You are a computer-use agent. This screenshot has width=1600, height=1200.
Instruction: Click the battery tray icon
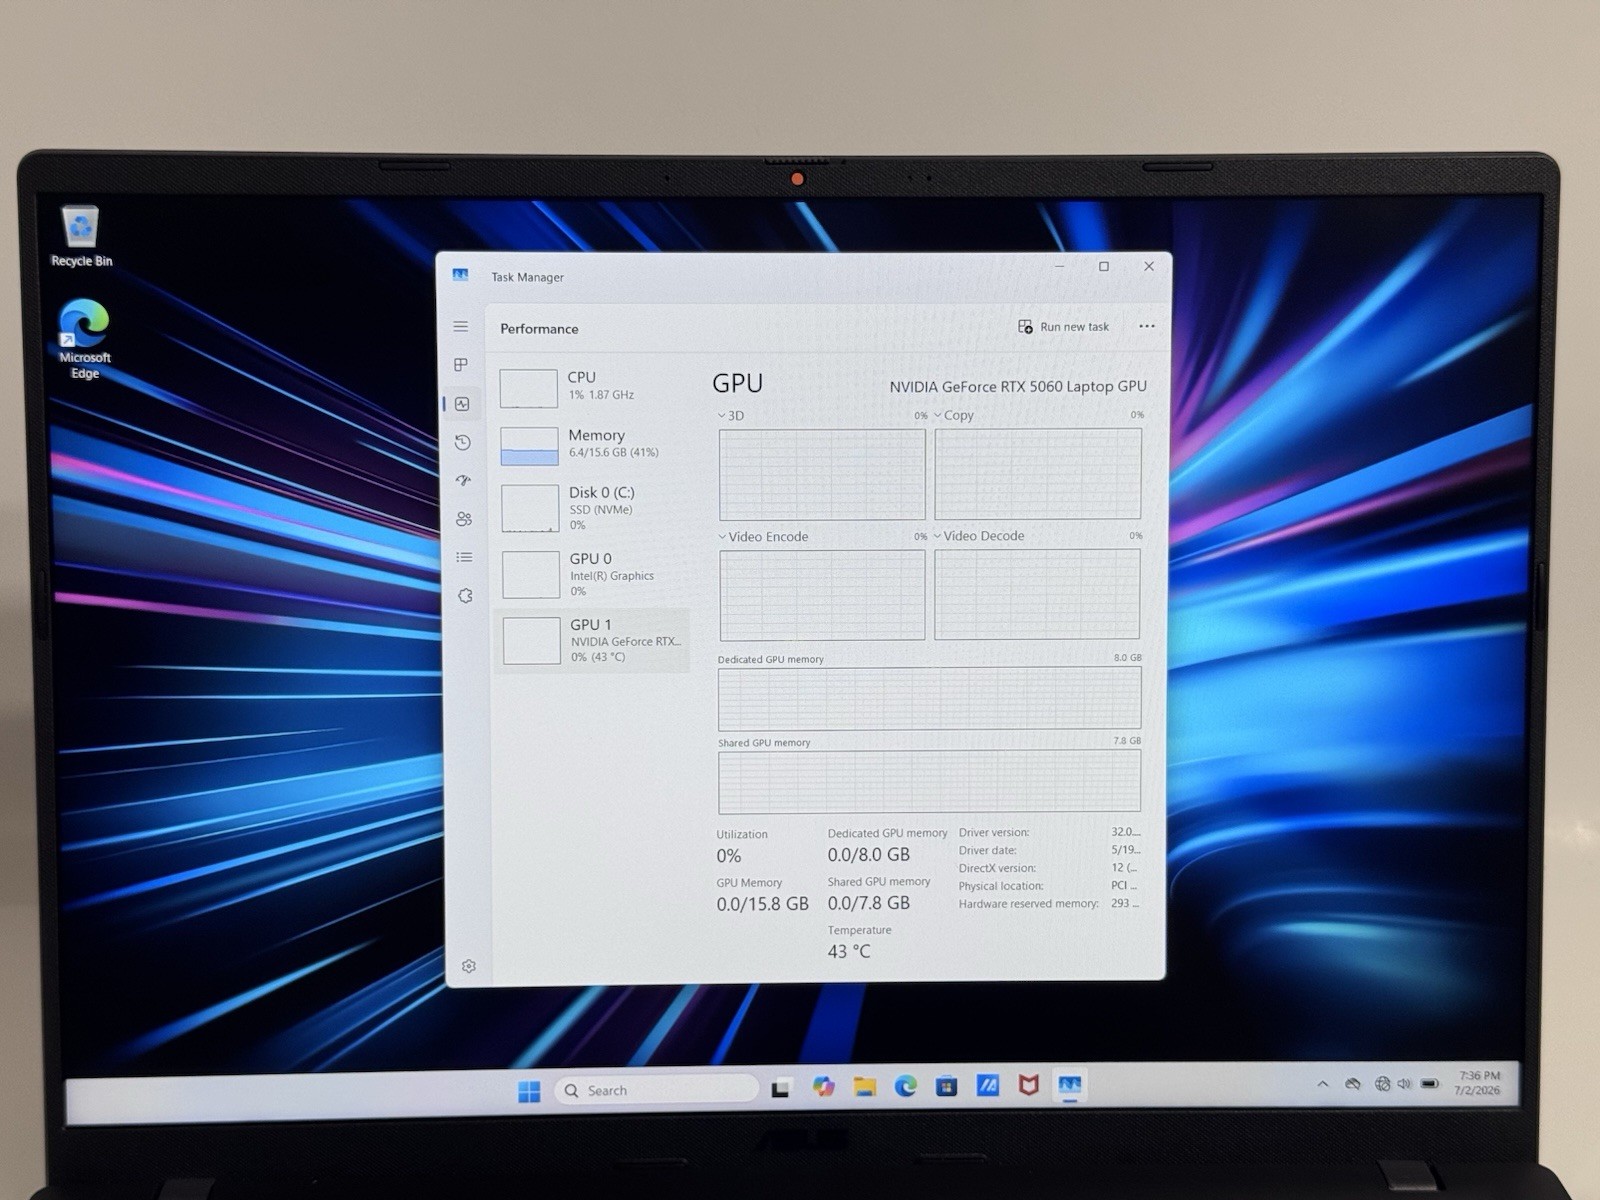1430,1083
